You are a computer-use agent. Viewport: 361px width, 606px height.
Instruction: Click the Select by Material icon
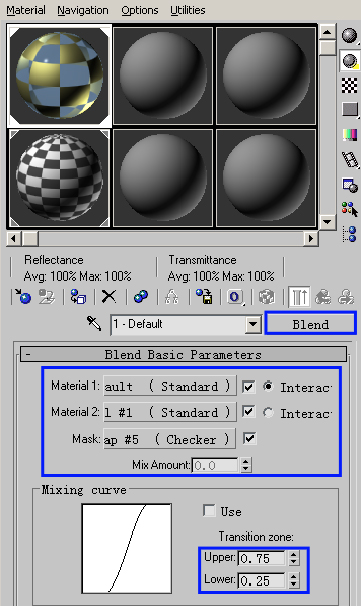tap(349, 209)
